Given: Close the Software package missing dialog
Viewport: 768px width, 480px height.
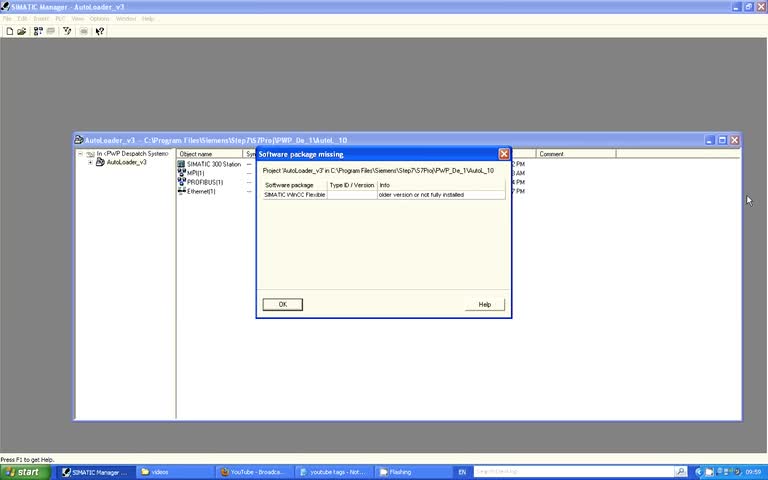Looking at the screenshot, I should coord(504,154).
